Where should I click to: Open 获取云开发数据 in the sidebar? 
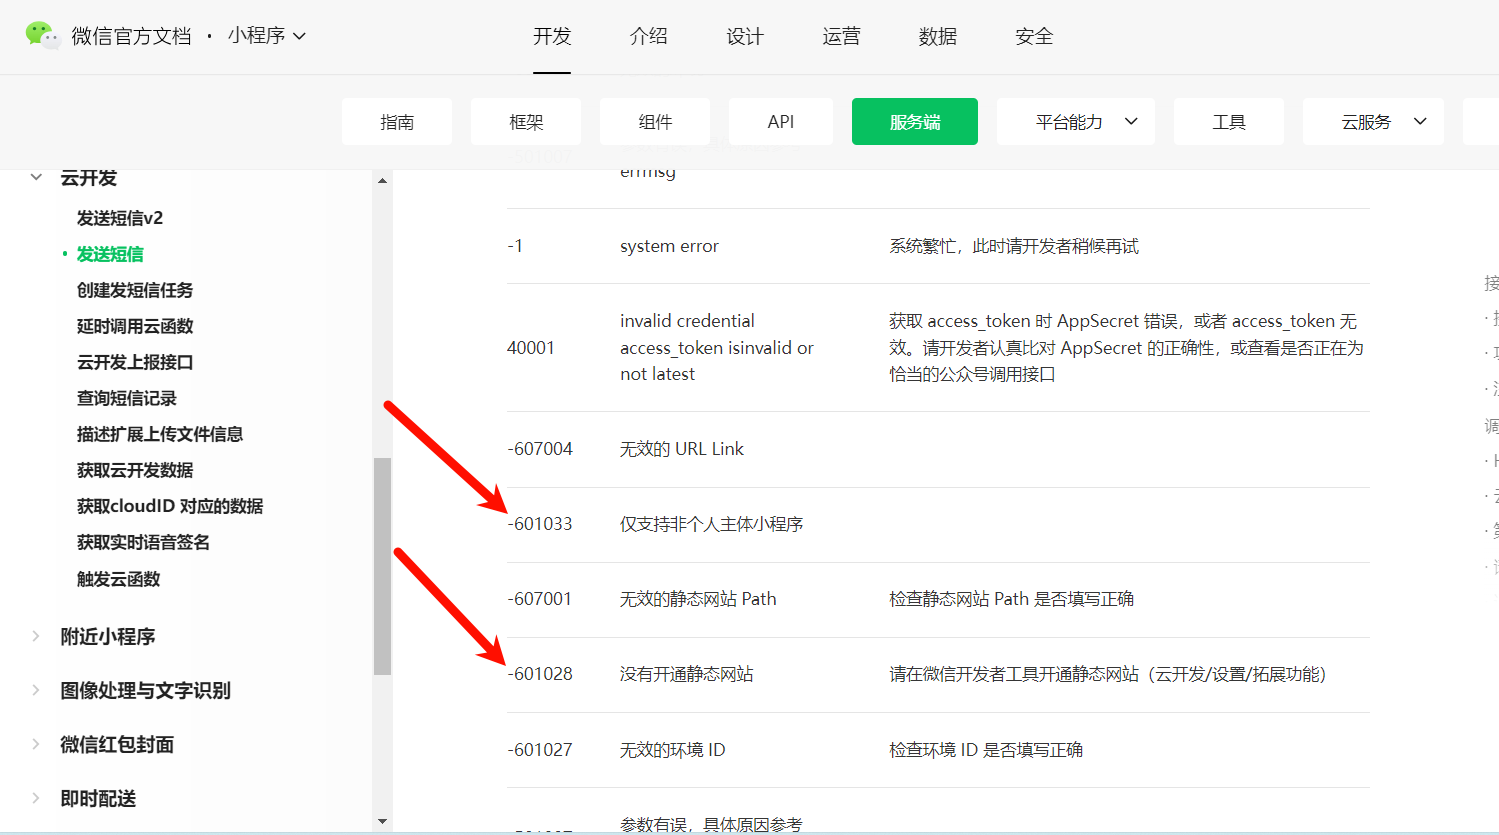click(x=135, y=470)
